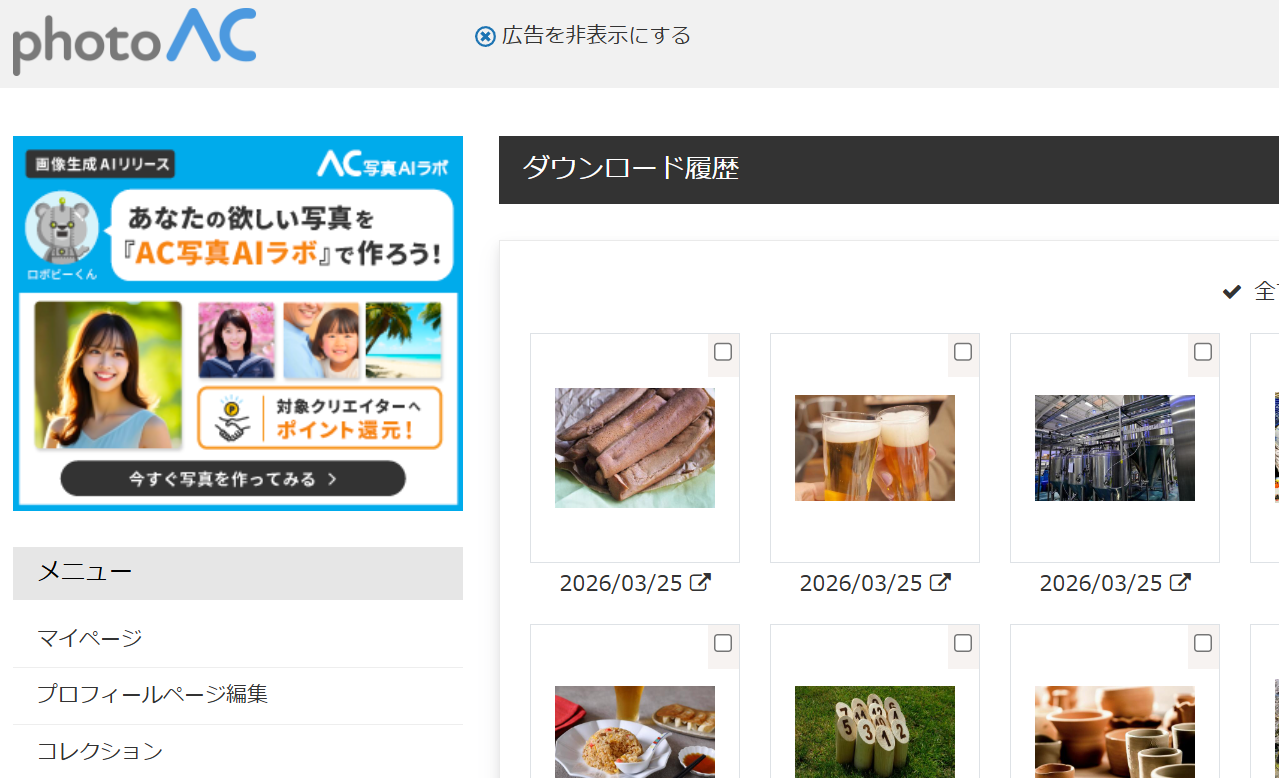Viewport: 1279px width, 778px height.
Task: Click the photoAC logo
Action: coord(134,40)
